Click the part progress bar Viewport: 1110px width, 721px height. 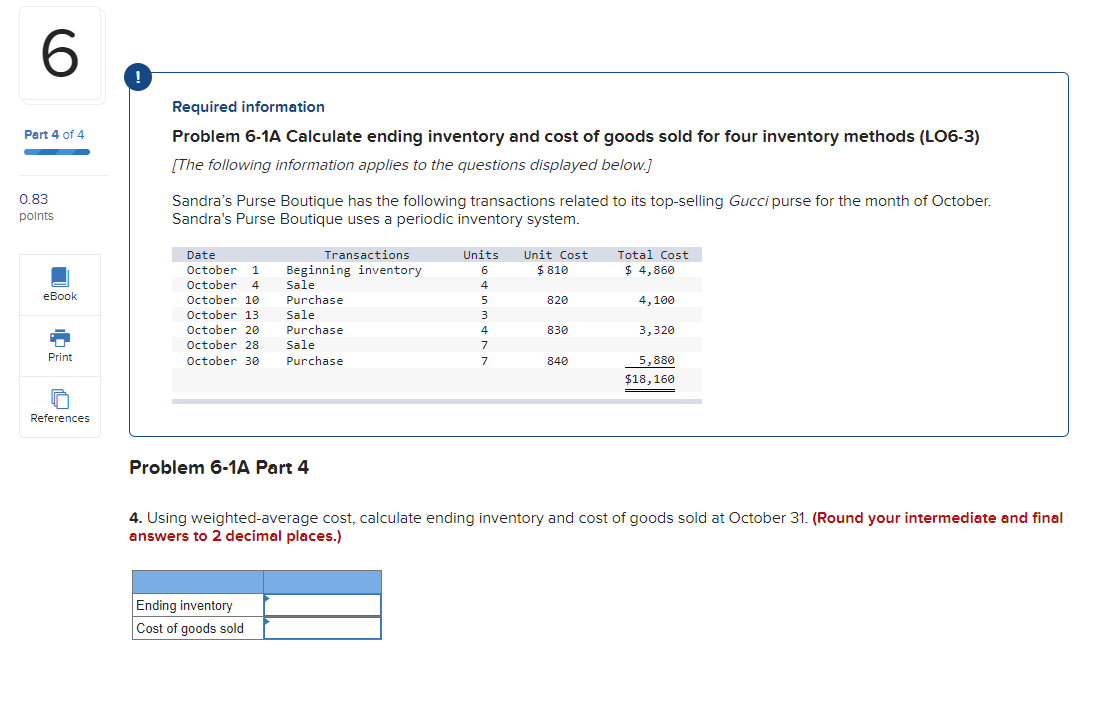[57, 152]
